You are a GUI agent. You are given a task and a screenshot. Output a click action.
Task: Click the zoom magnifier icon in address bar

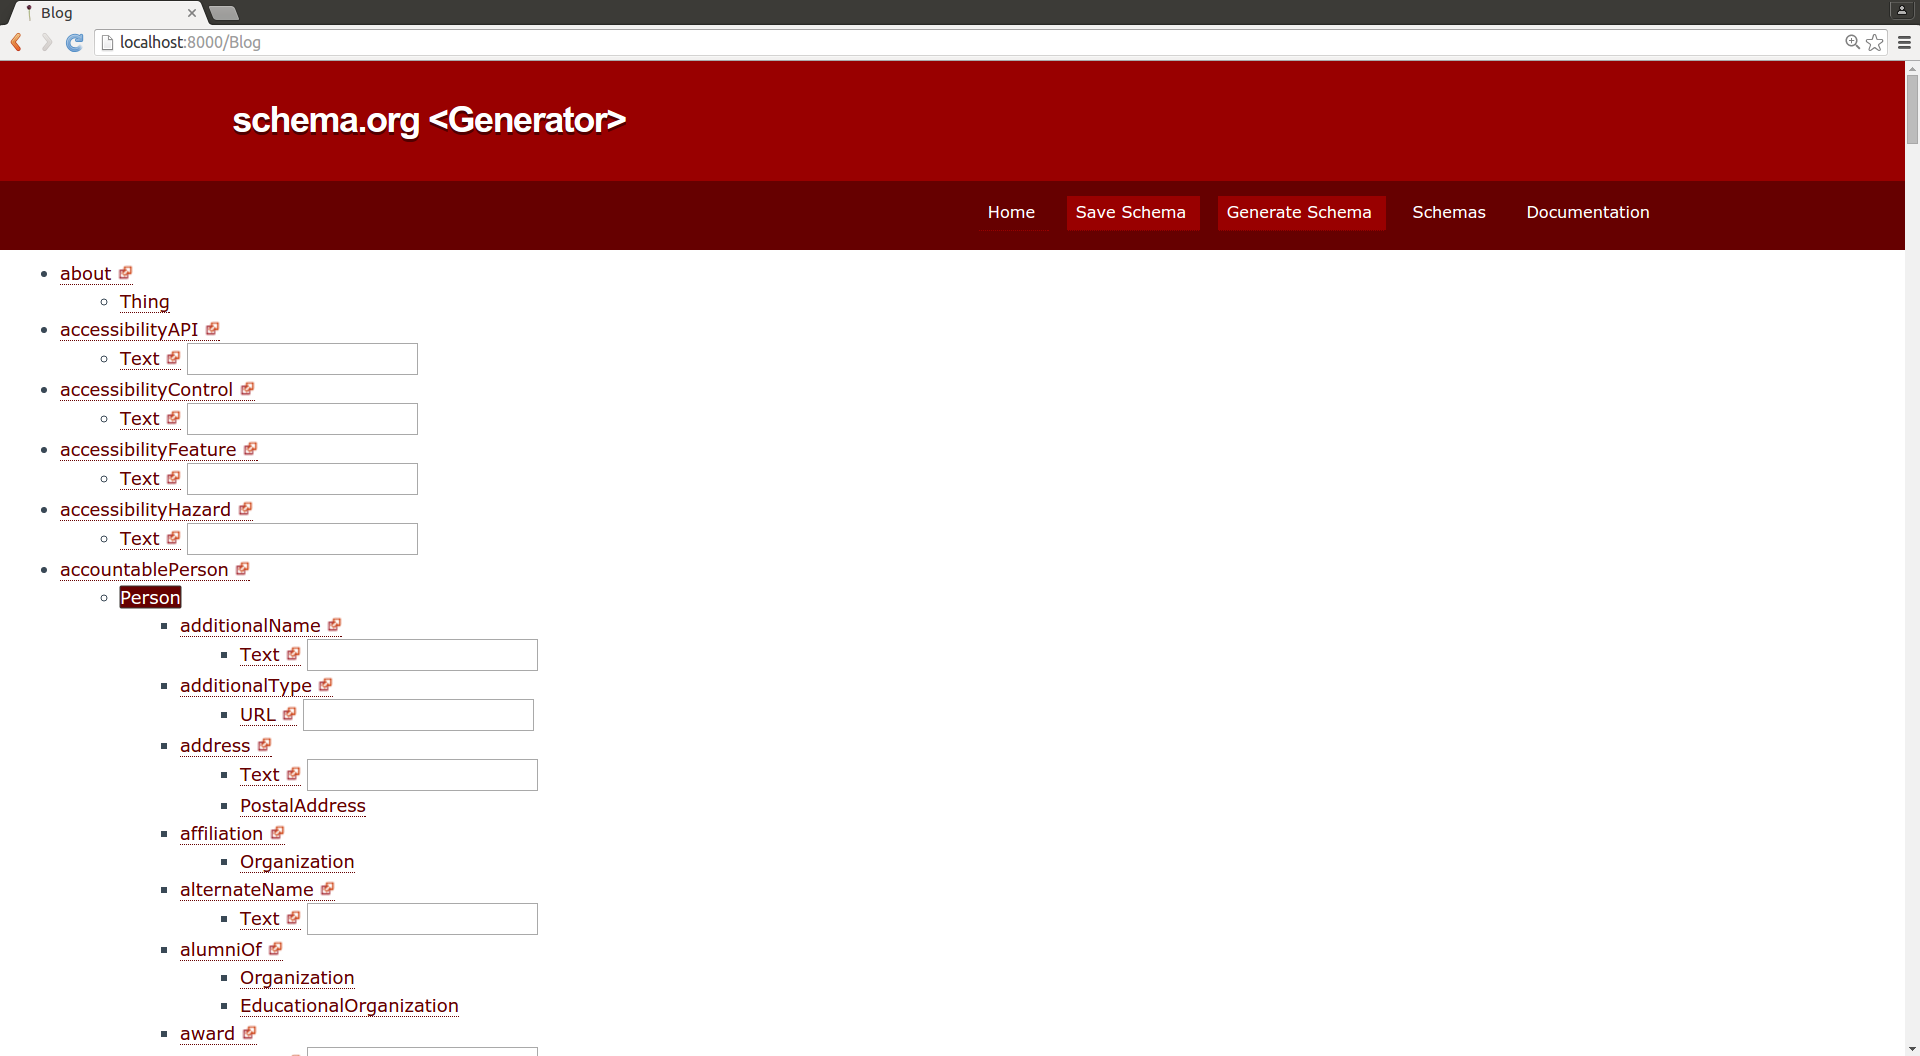pos(1852,42)
